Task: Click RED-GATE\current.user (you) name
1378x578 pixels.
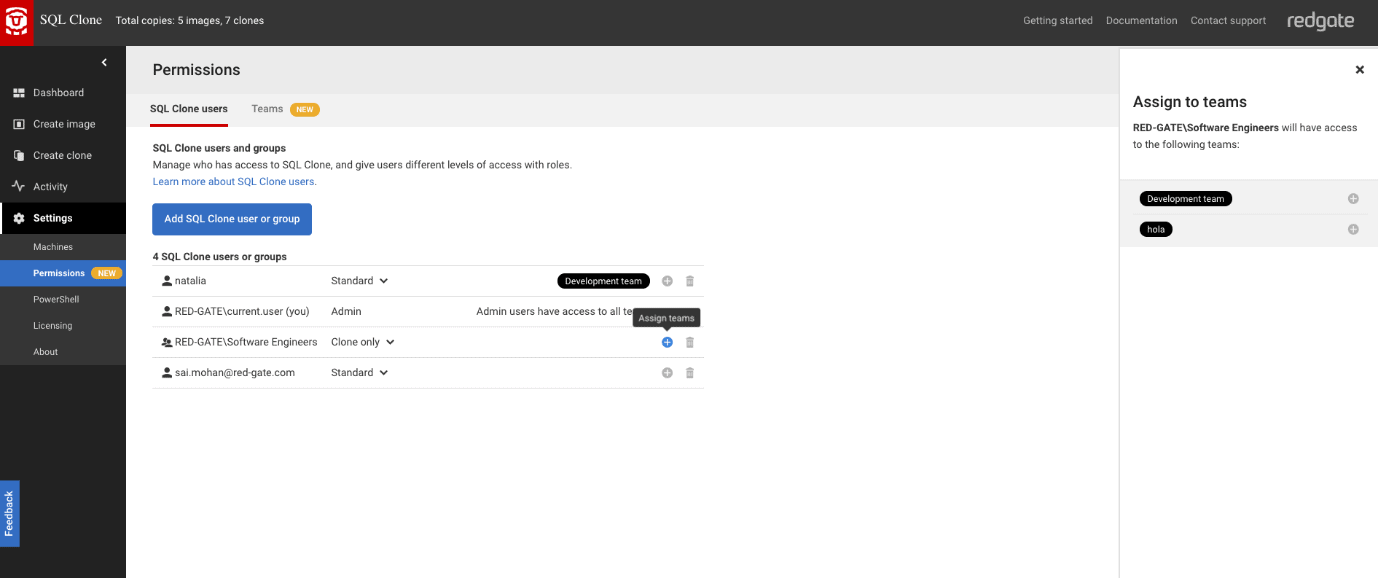Action: (x=242, y=312)
